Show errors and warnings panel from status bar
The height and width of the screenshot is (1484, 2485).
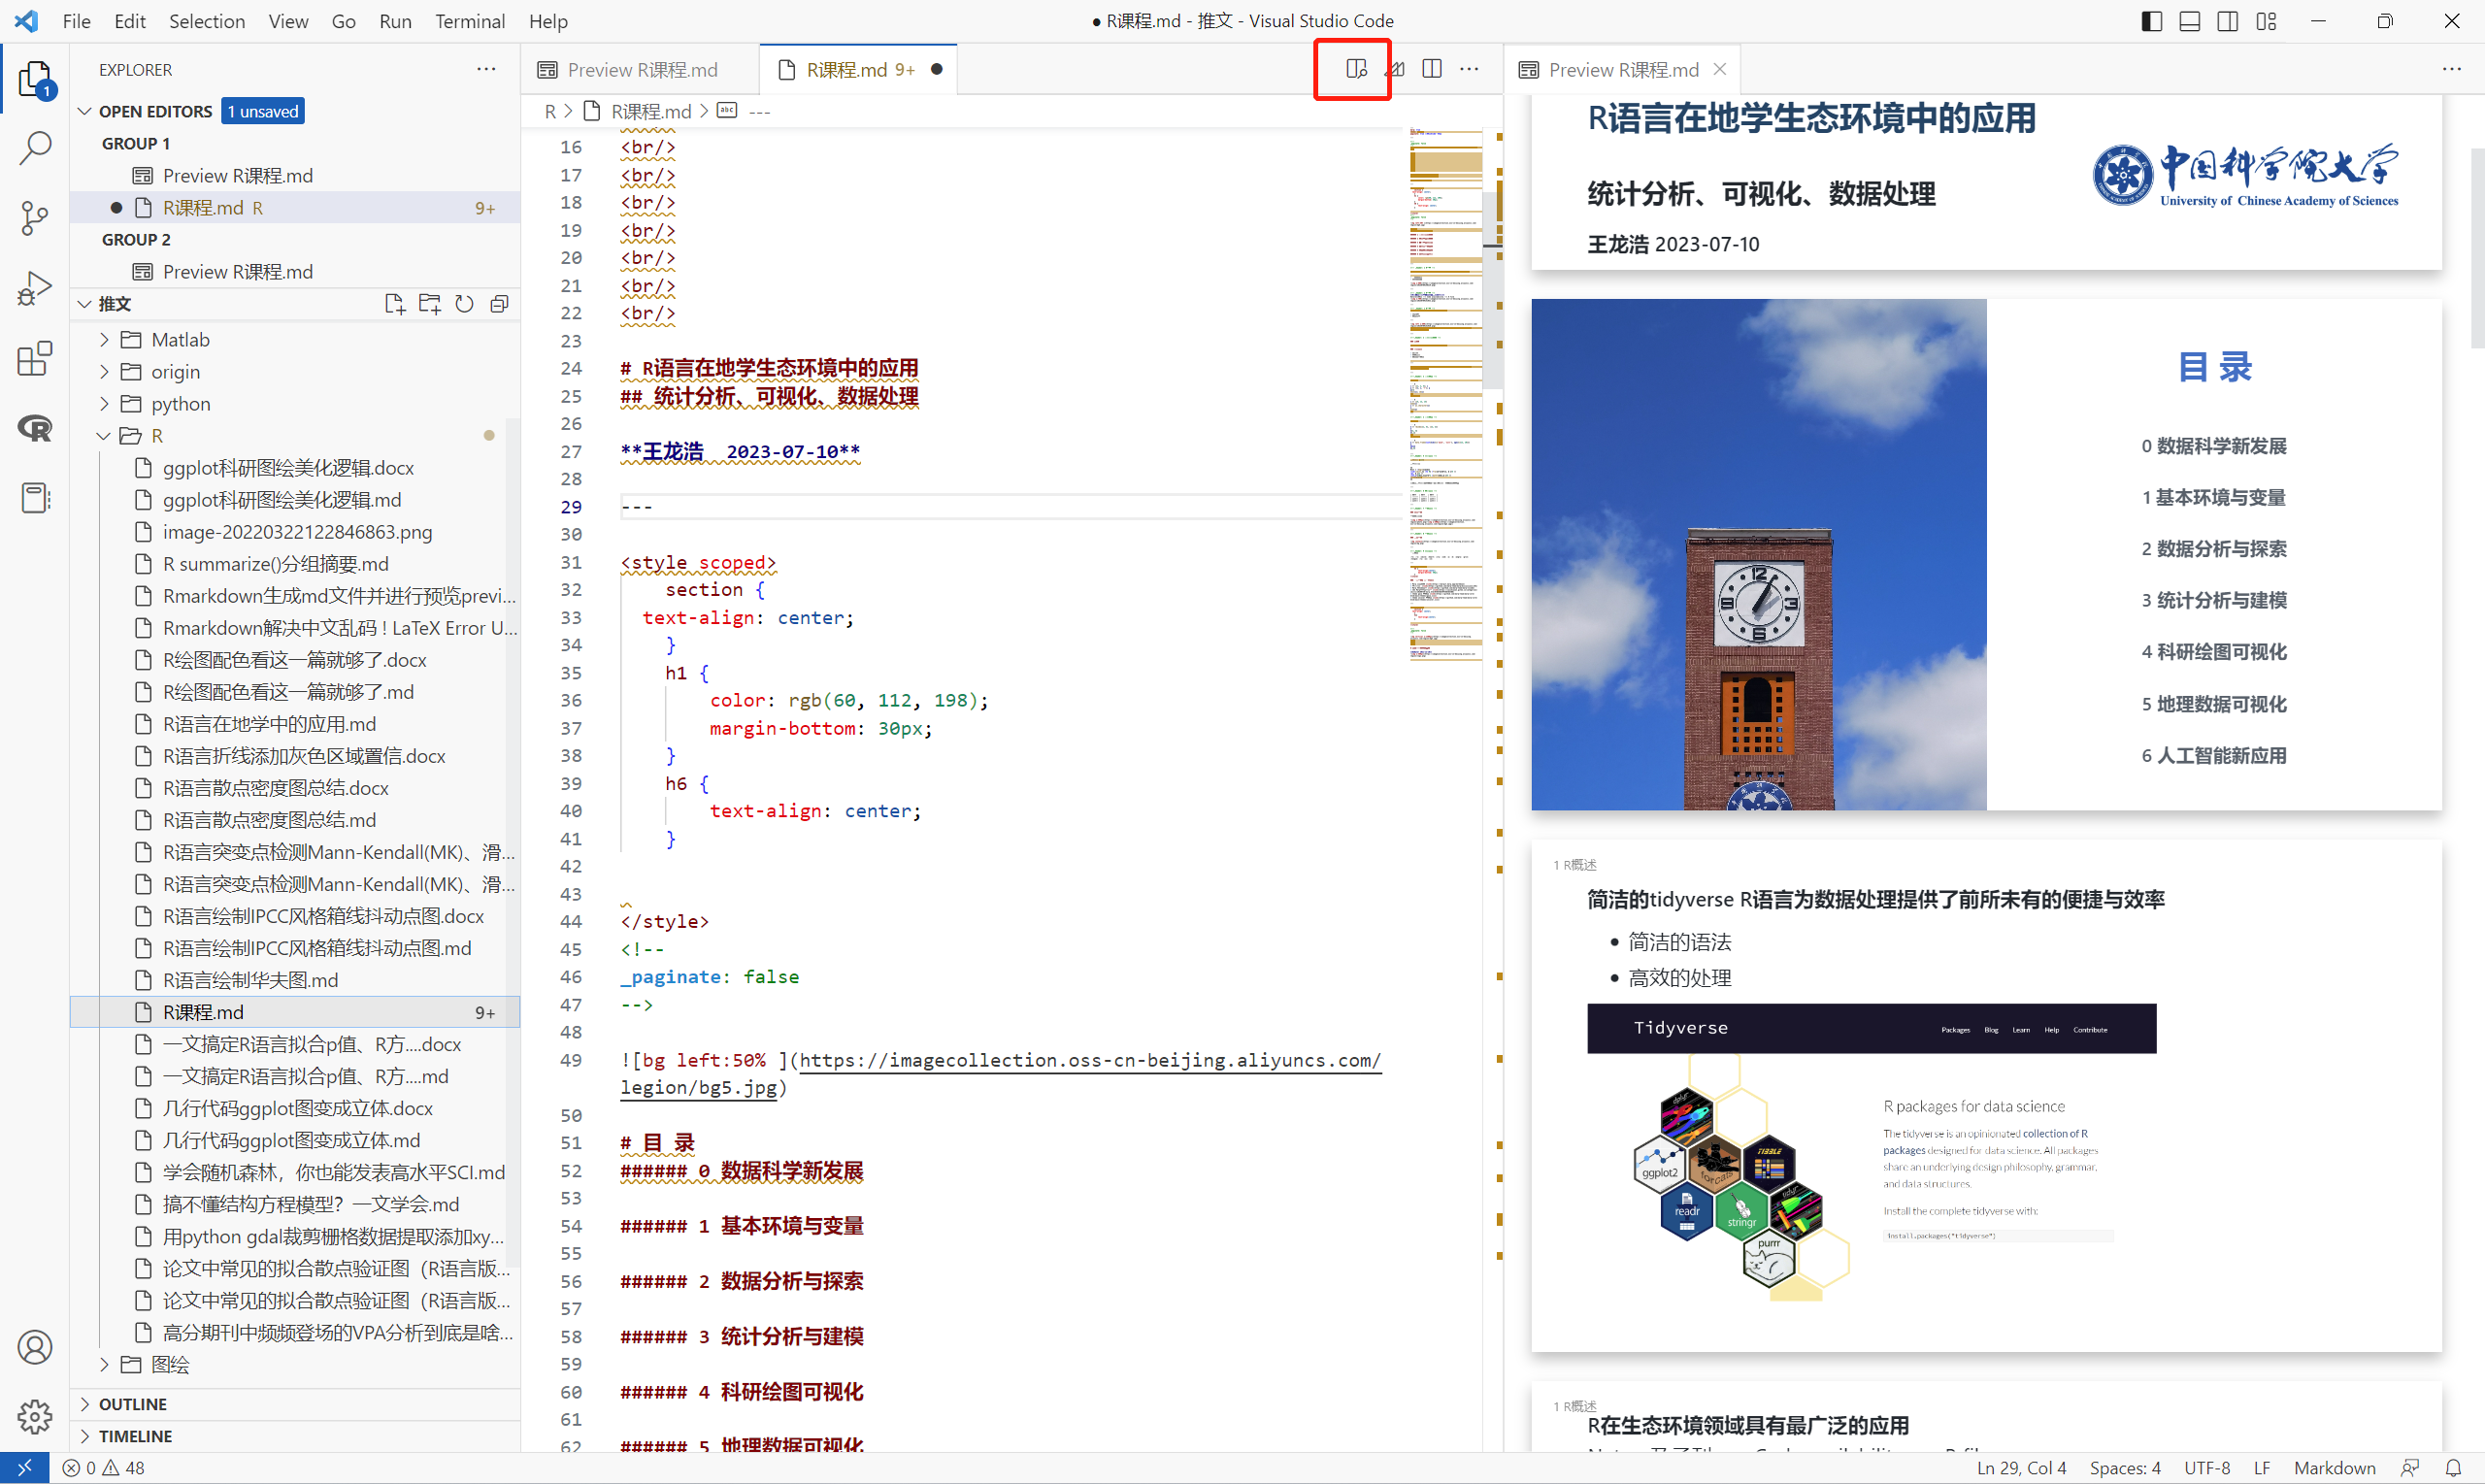pos(104,1468)
